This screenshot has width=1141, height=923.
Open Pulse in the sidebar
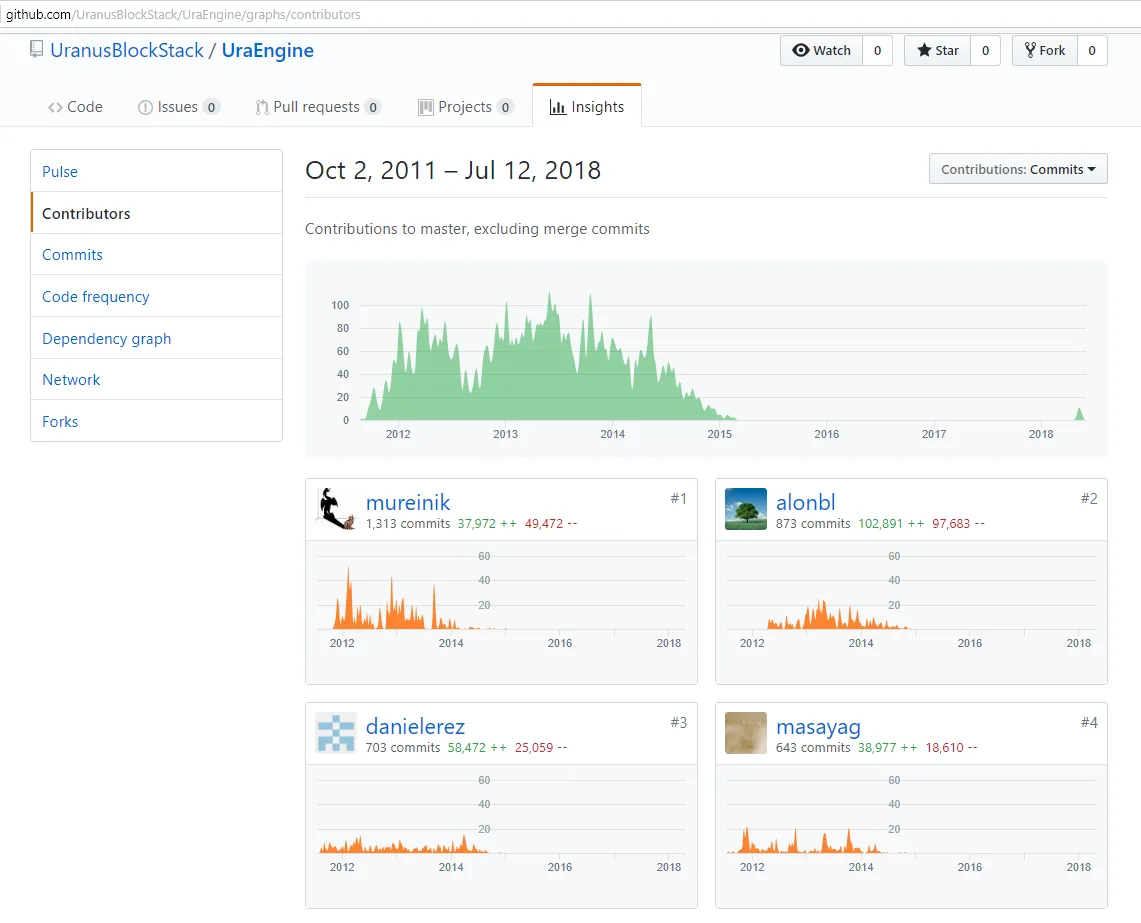(156, 171)
